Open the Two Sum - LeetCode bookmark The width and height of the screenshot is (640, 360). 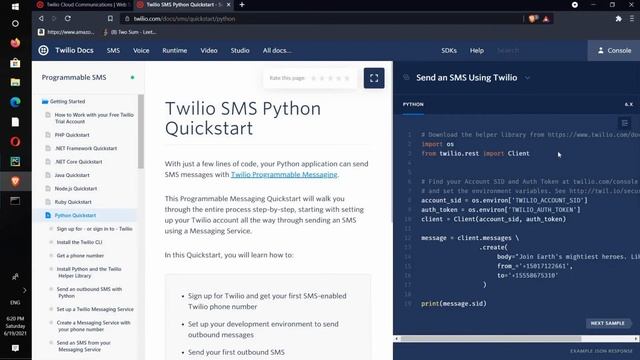(x=130, y=32)
